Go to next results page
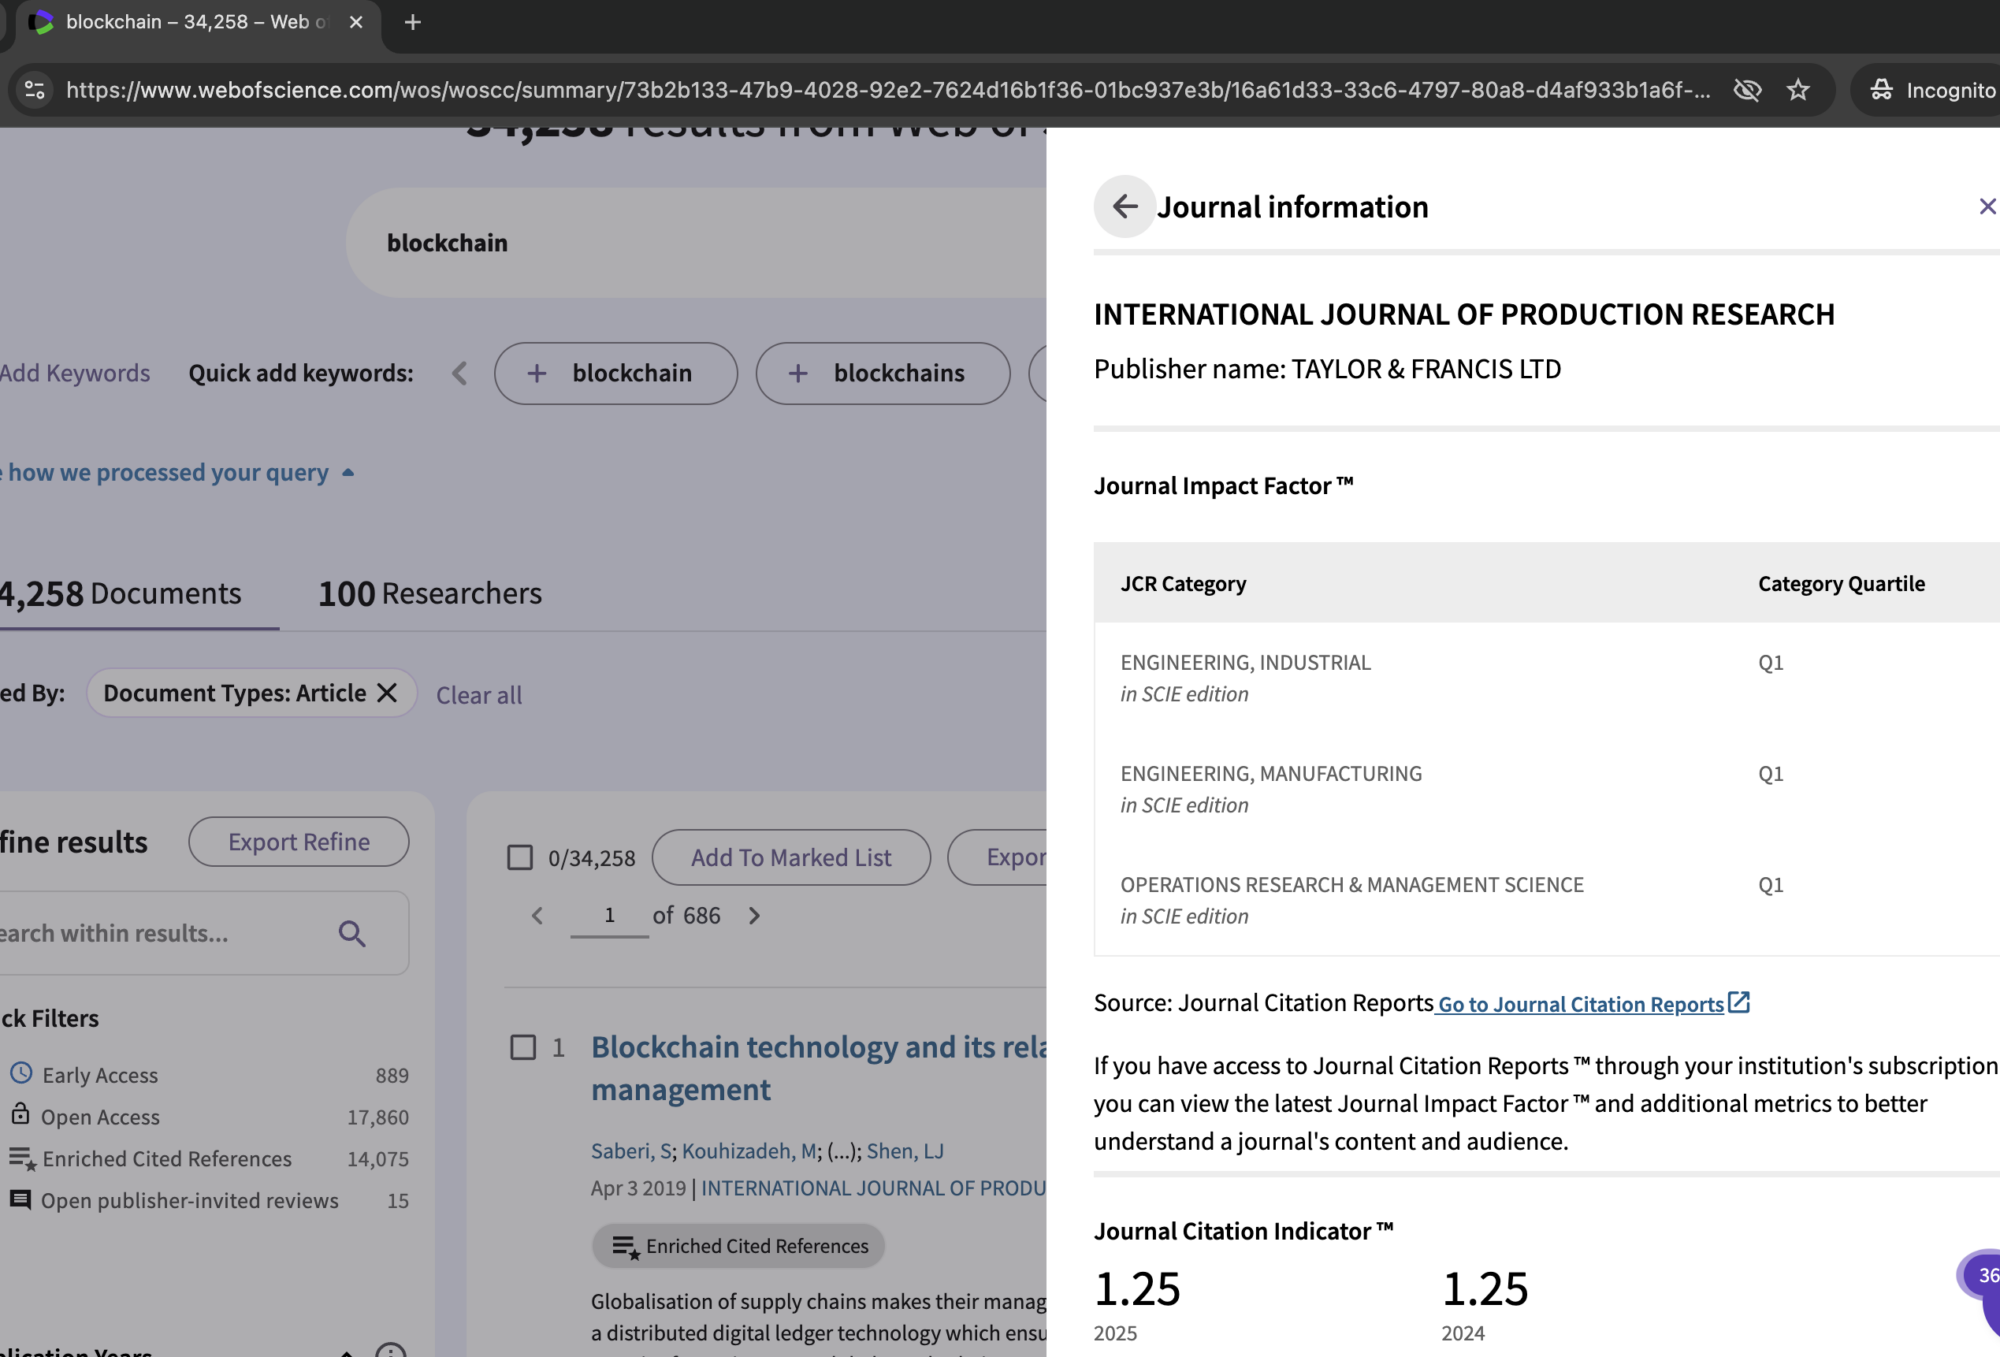The width and height of the screenshot is (2000, 1357). 754,915
